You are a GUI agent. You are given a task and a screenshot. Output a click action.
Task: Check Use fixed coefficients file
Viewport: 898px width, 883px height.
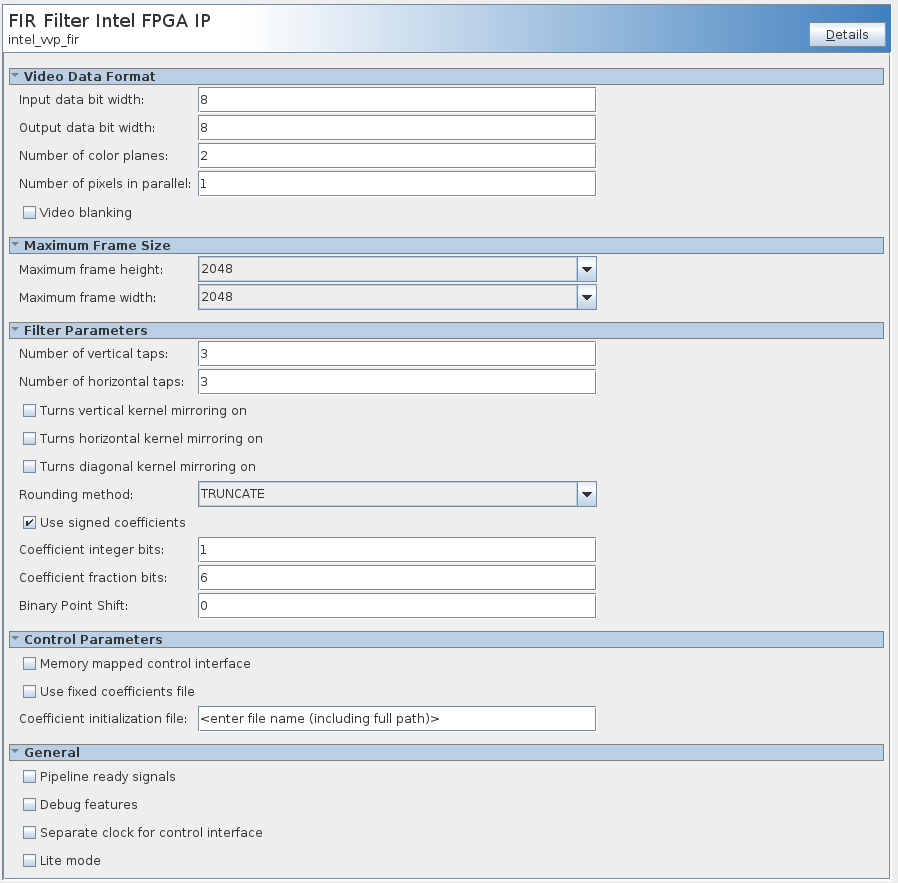click(x=29, y=692)
